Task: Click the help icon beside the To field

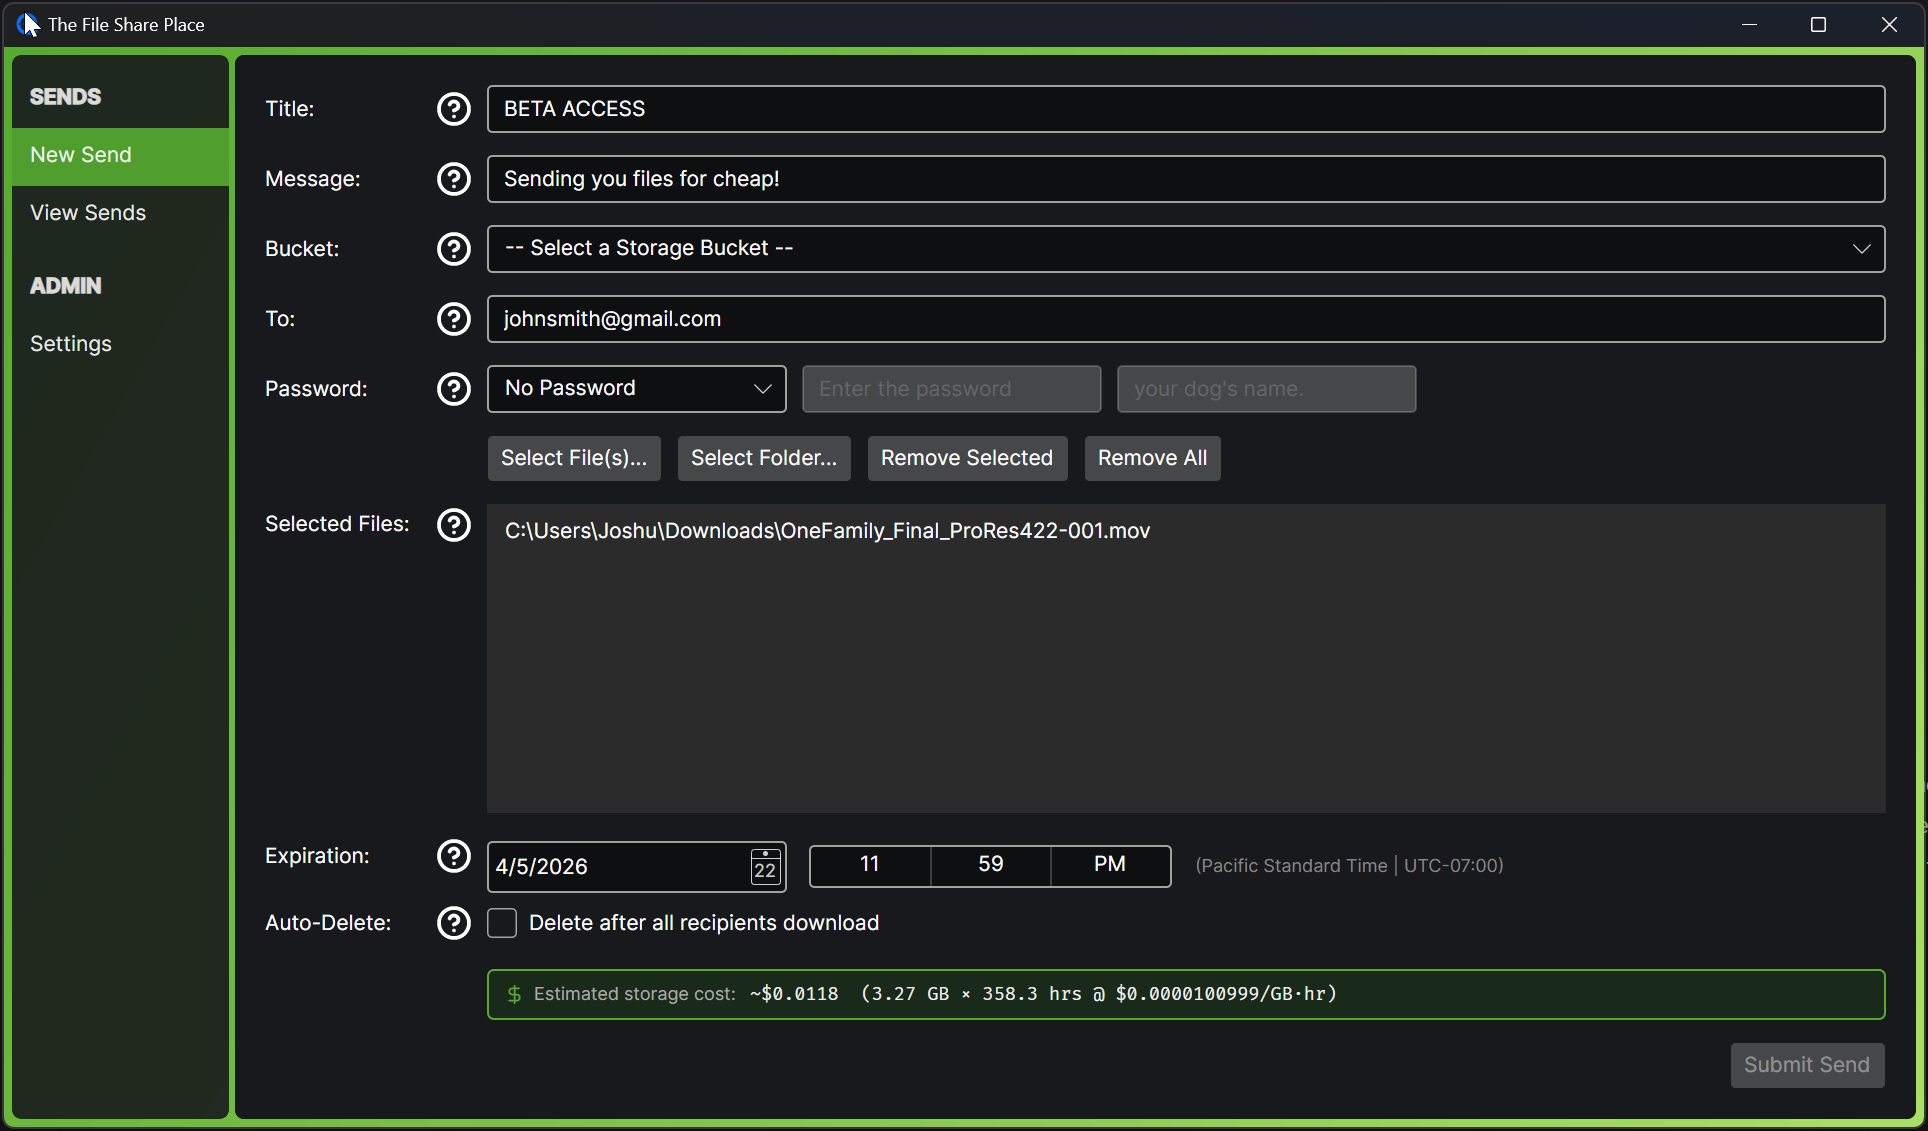Action: (454, 319)
